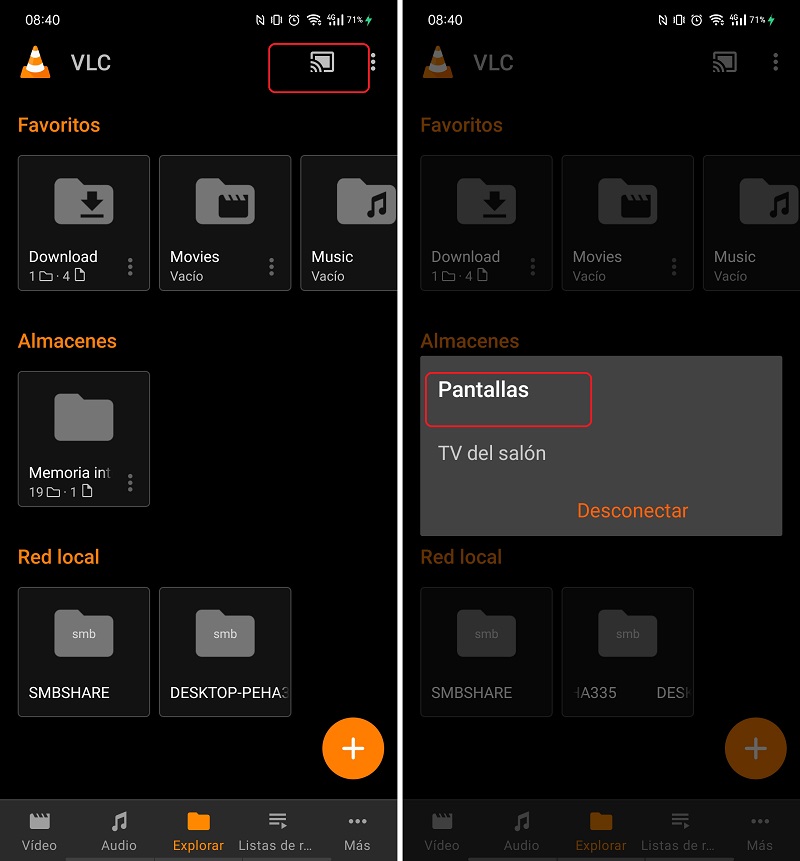The width and height of the screenshot is (800, 861).
Task: Open the Download favorites folder
Action: point(83,222)
